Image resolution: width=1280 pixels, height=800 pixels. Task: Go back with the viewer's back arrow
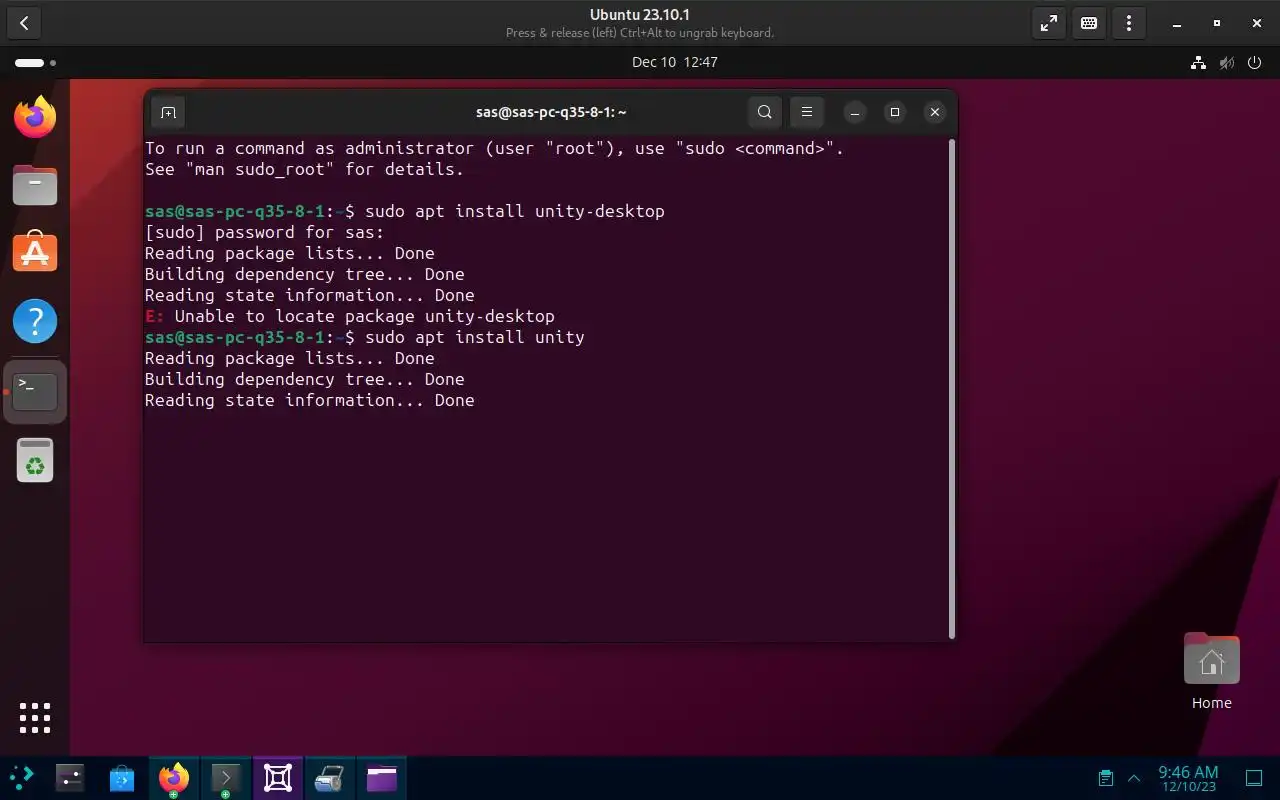[24, 23]
